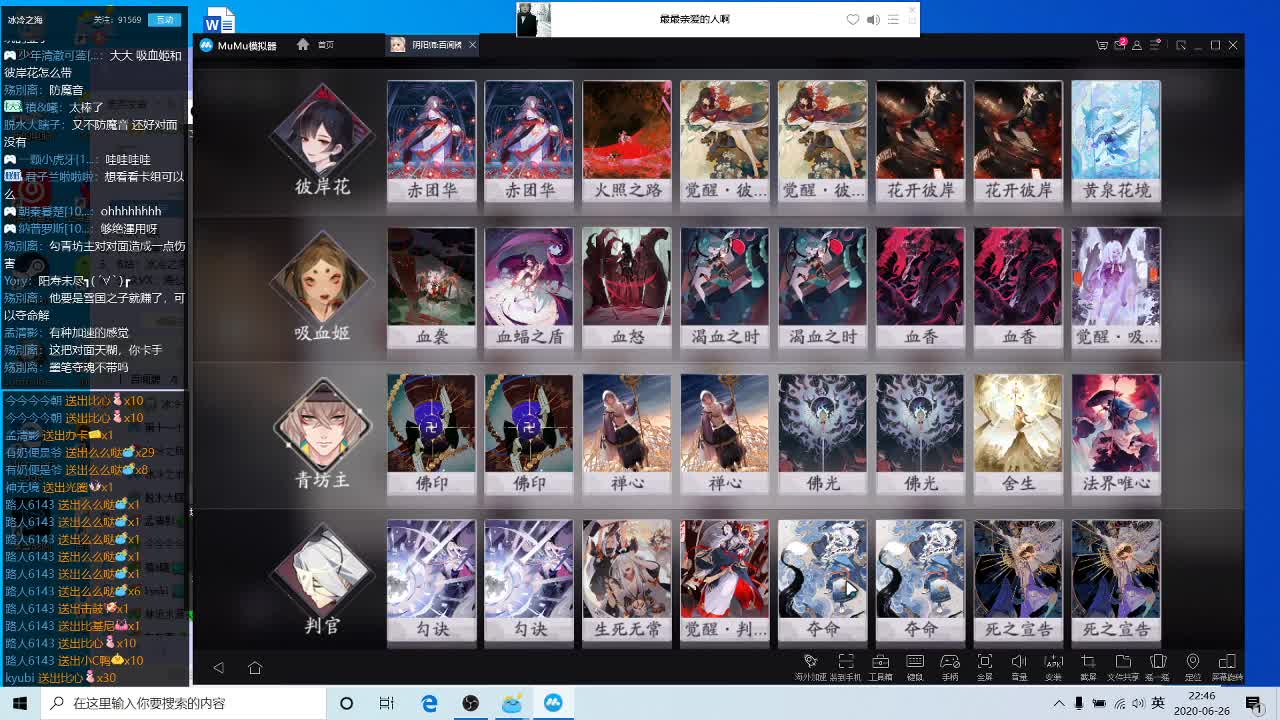Viewport: 1280px width, 720px height.
Task: Open the 血袭 card
Action: (x=431, y=288)
